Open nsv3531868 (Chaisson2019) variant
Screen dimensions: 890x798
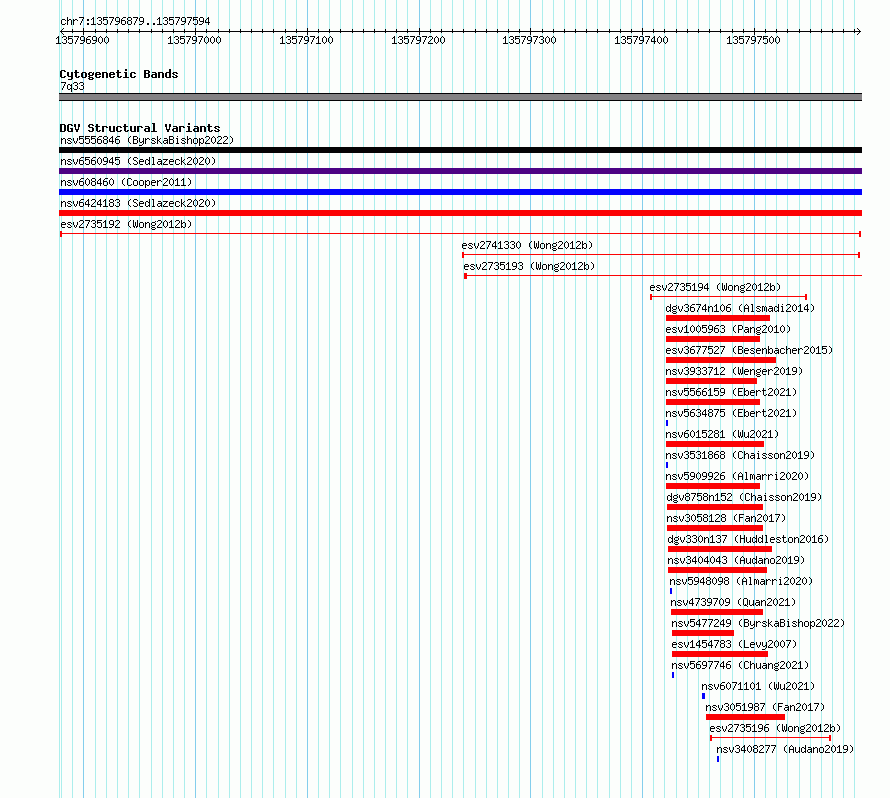click(740, 455)
